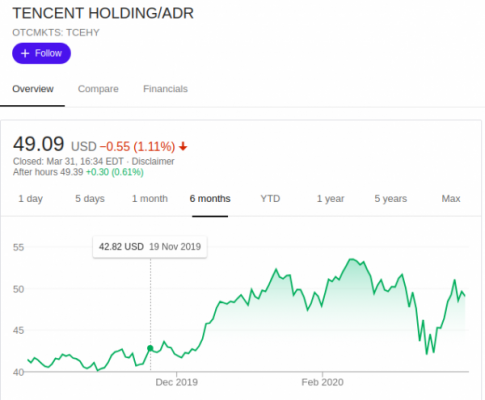Image resolution: width=485 pixels, height=400 pixels.
Task: Select the 5 days range
Action: [90, 199]
